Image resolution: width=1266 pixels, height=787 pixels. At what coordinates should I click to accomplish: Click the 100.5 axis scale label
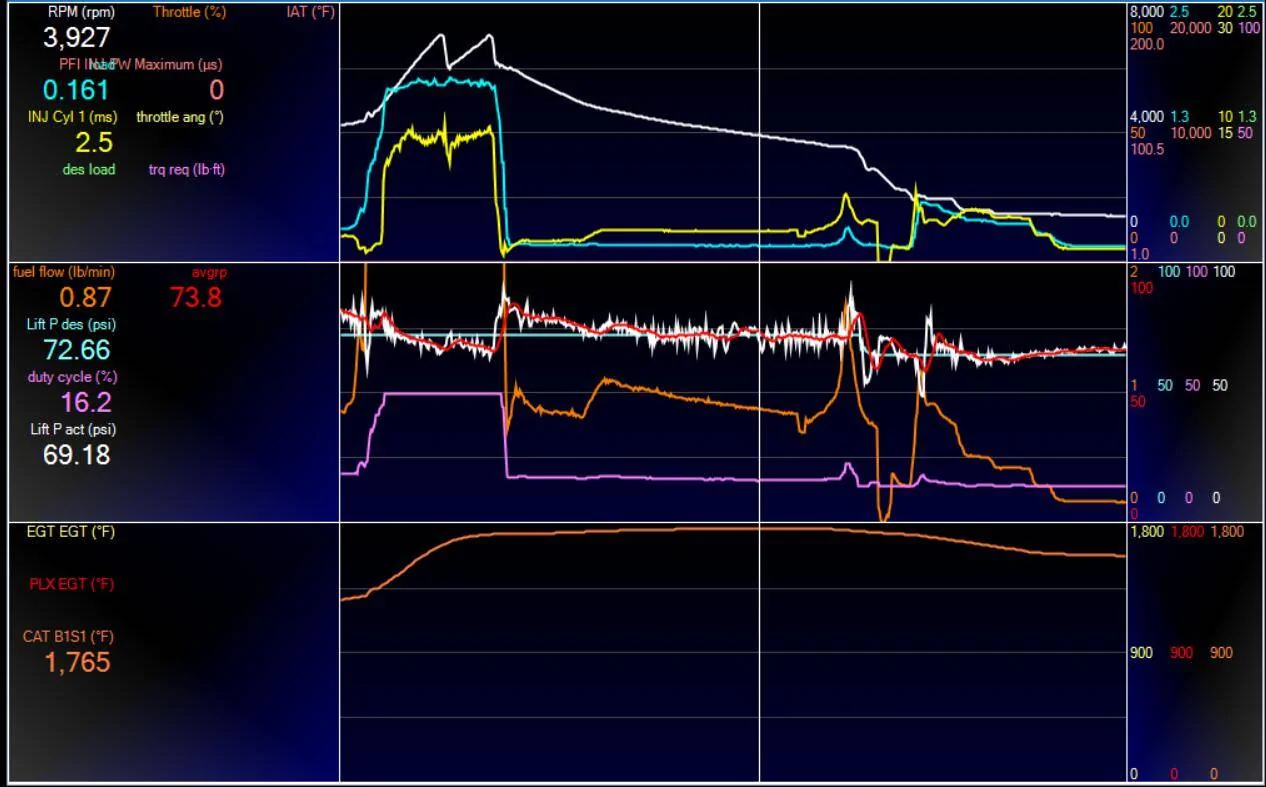1147,149
